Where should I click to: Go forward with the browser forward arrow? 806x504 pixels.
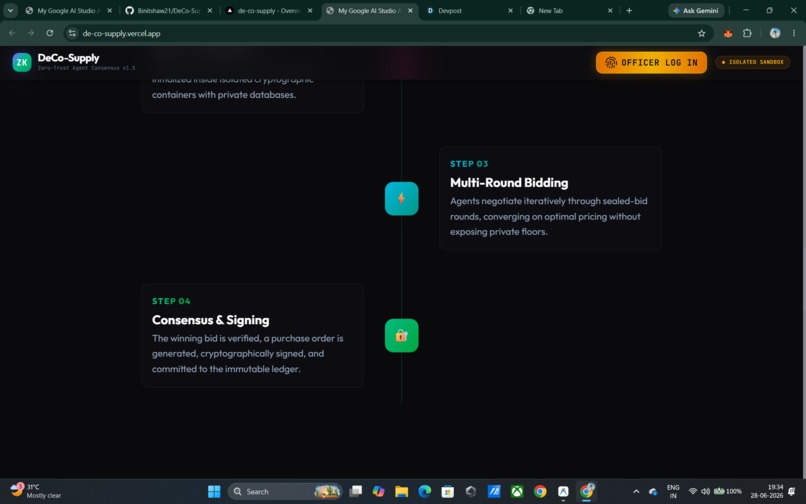[x=31, y=33]
